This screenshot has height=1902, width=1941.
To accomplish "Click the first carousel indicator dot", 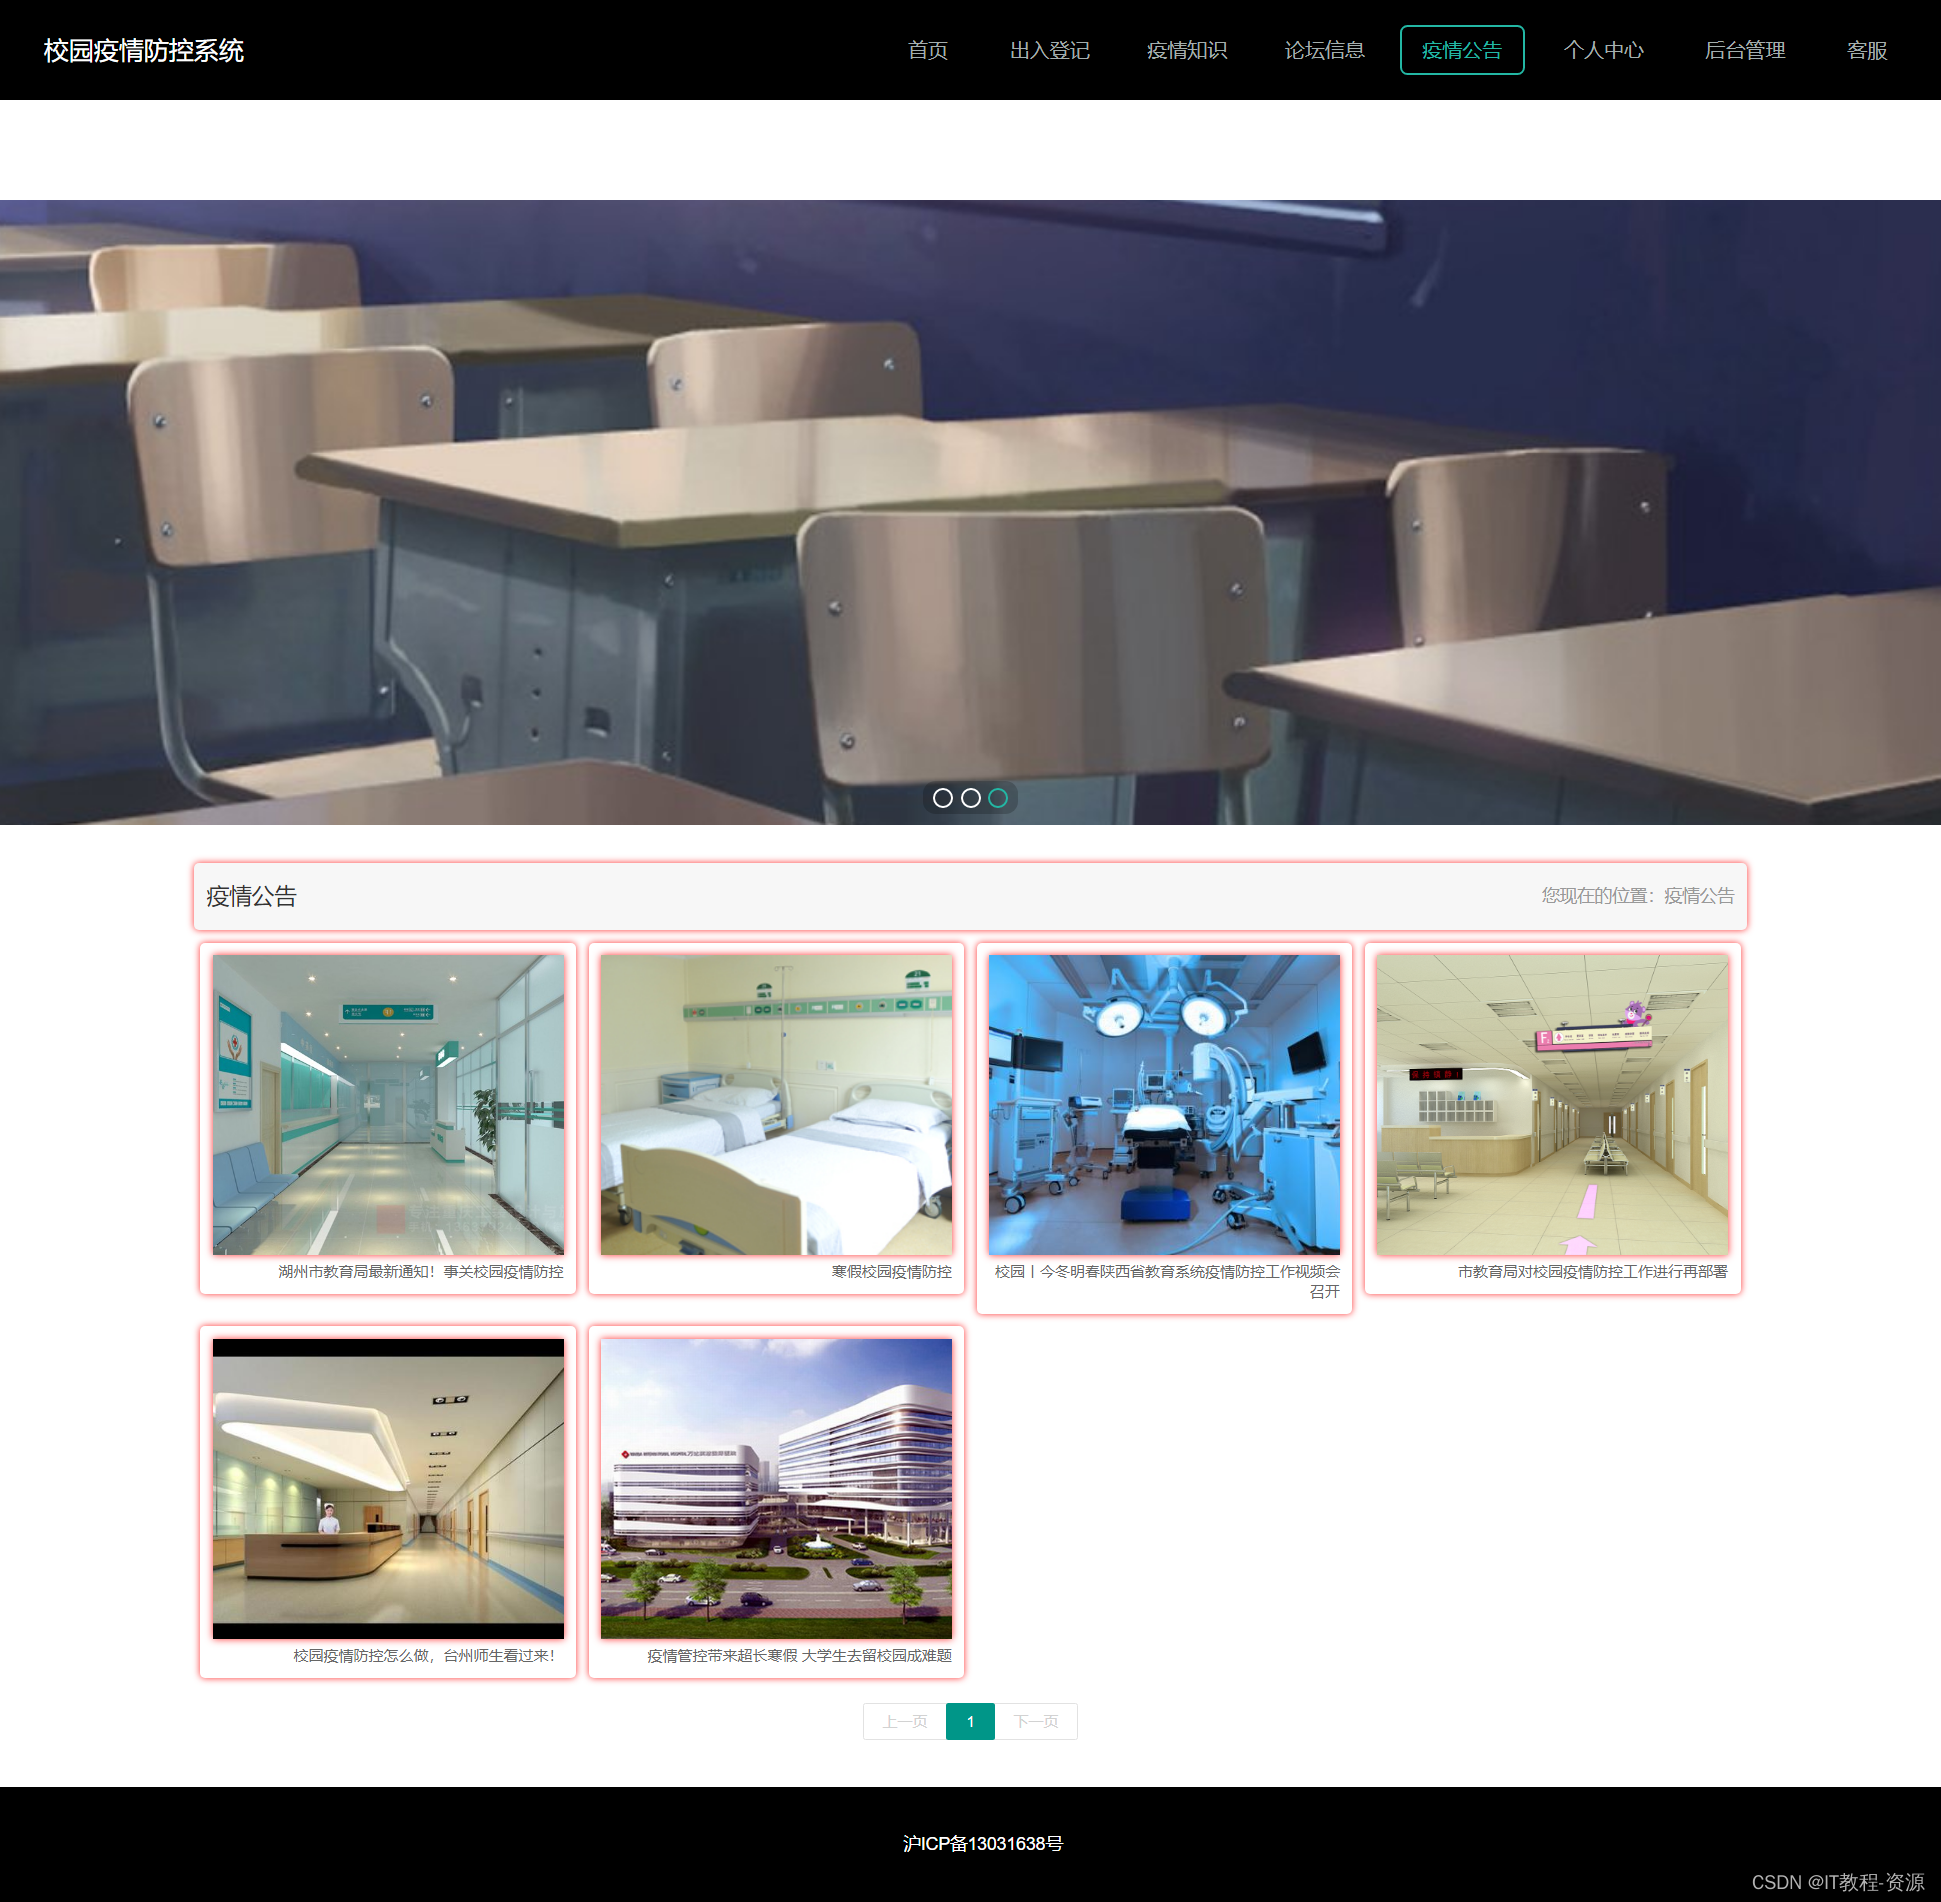I will (942, 798).
